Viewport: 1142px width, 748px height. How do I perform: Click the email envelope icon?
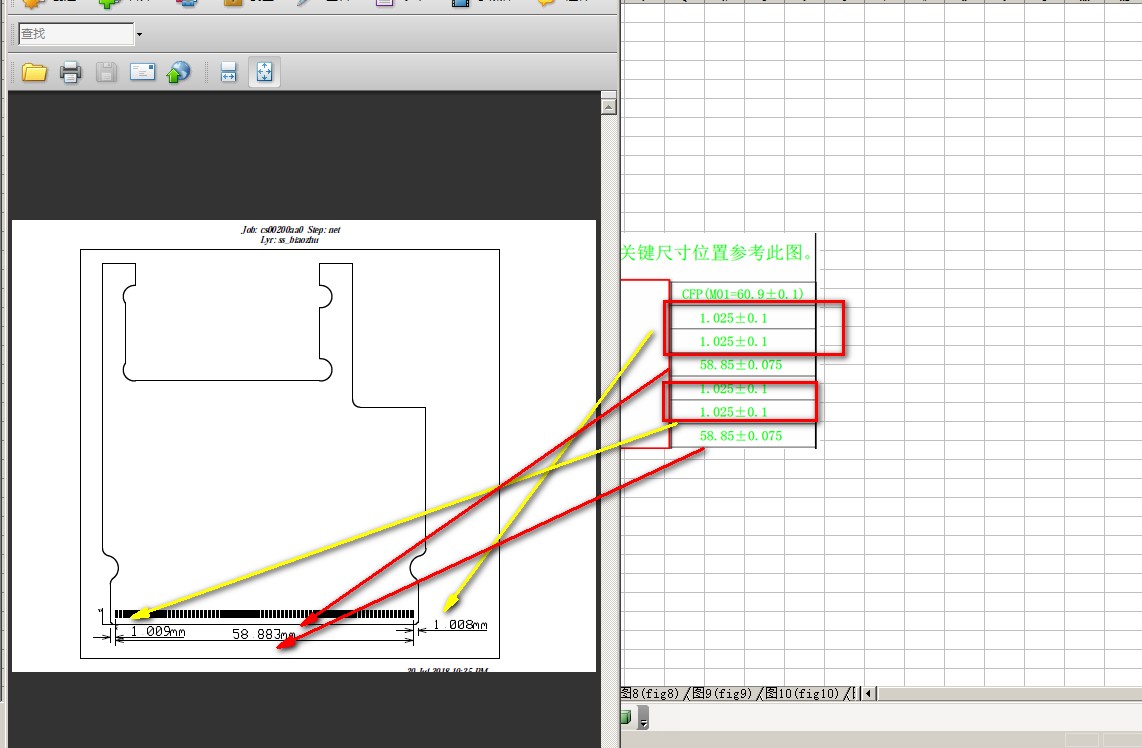142,71
